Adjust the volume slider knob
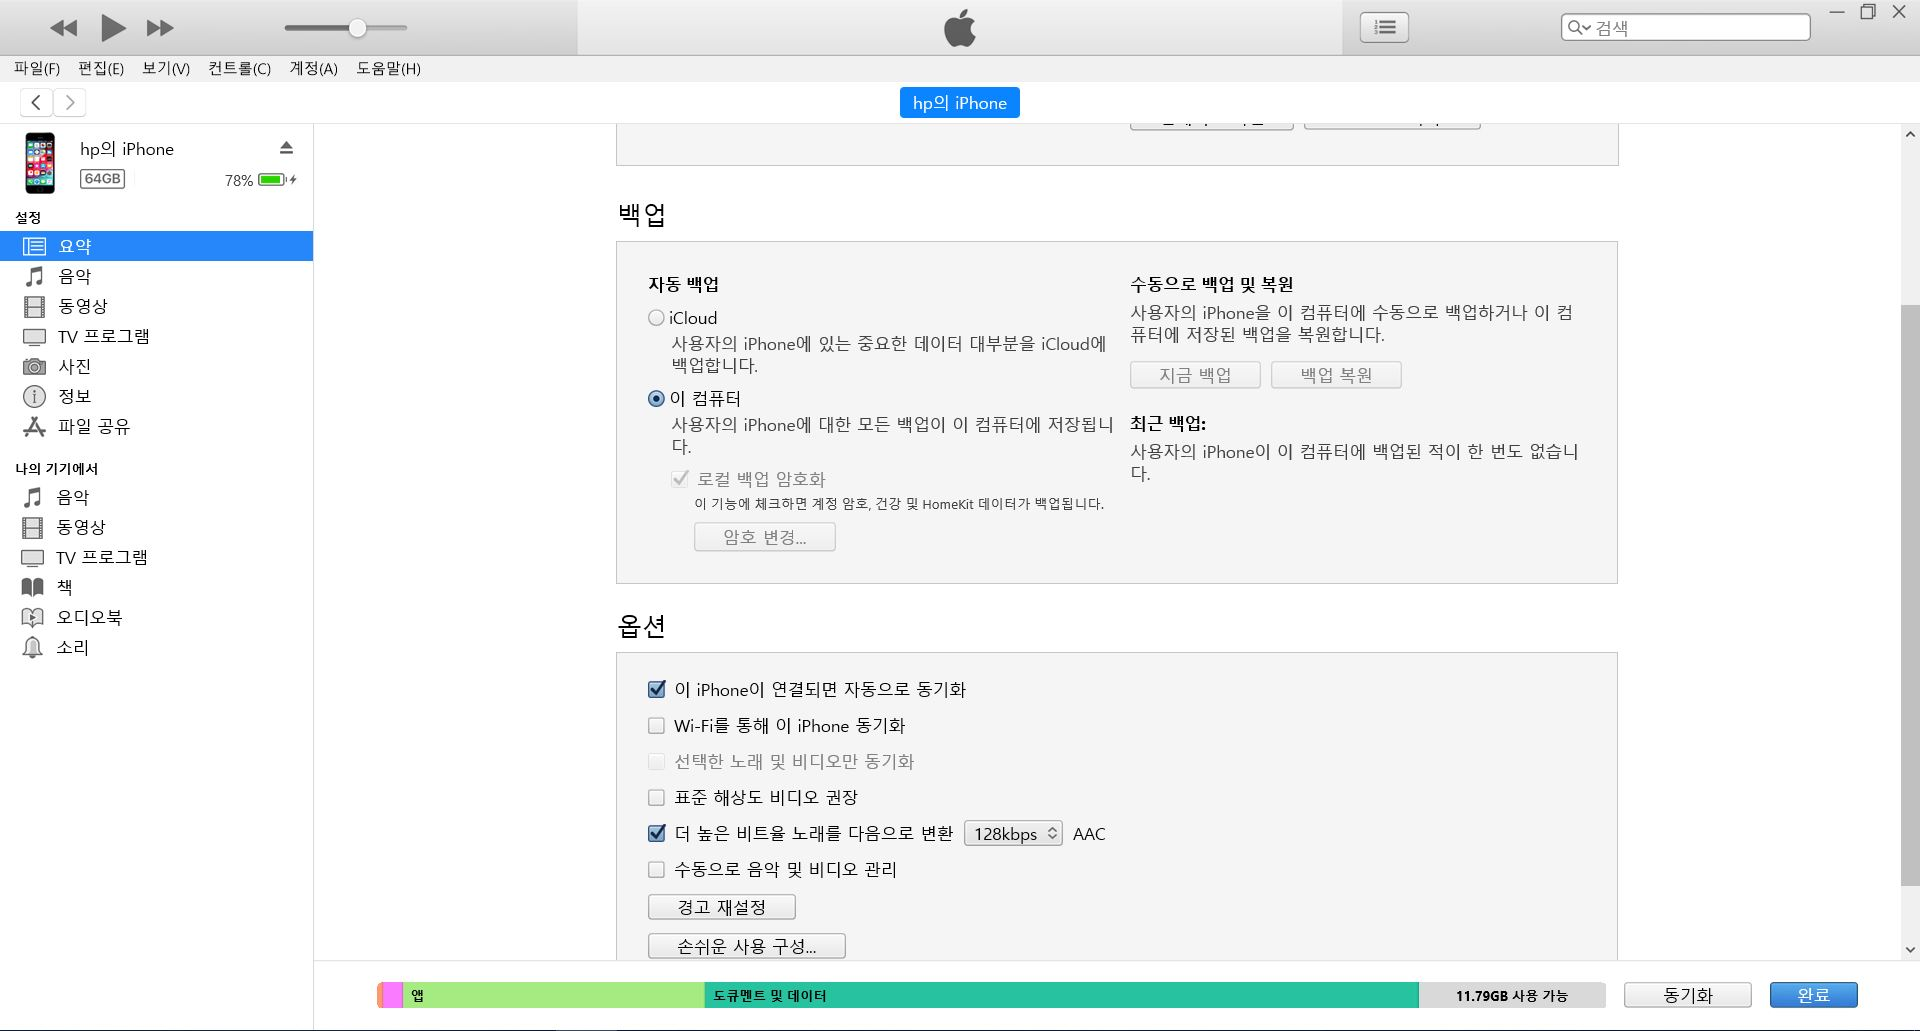 357,28
